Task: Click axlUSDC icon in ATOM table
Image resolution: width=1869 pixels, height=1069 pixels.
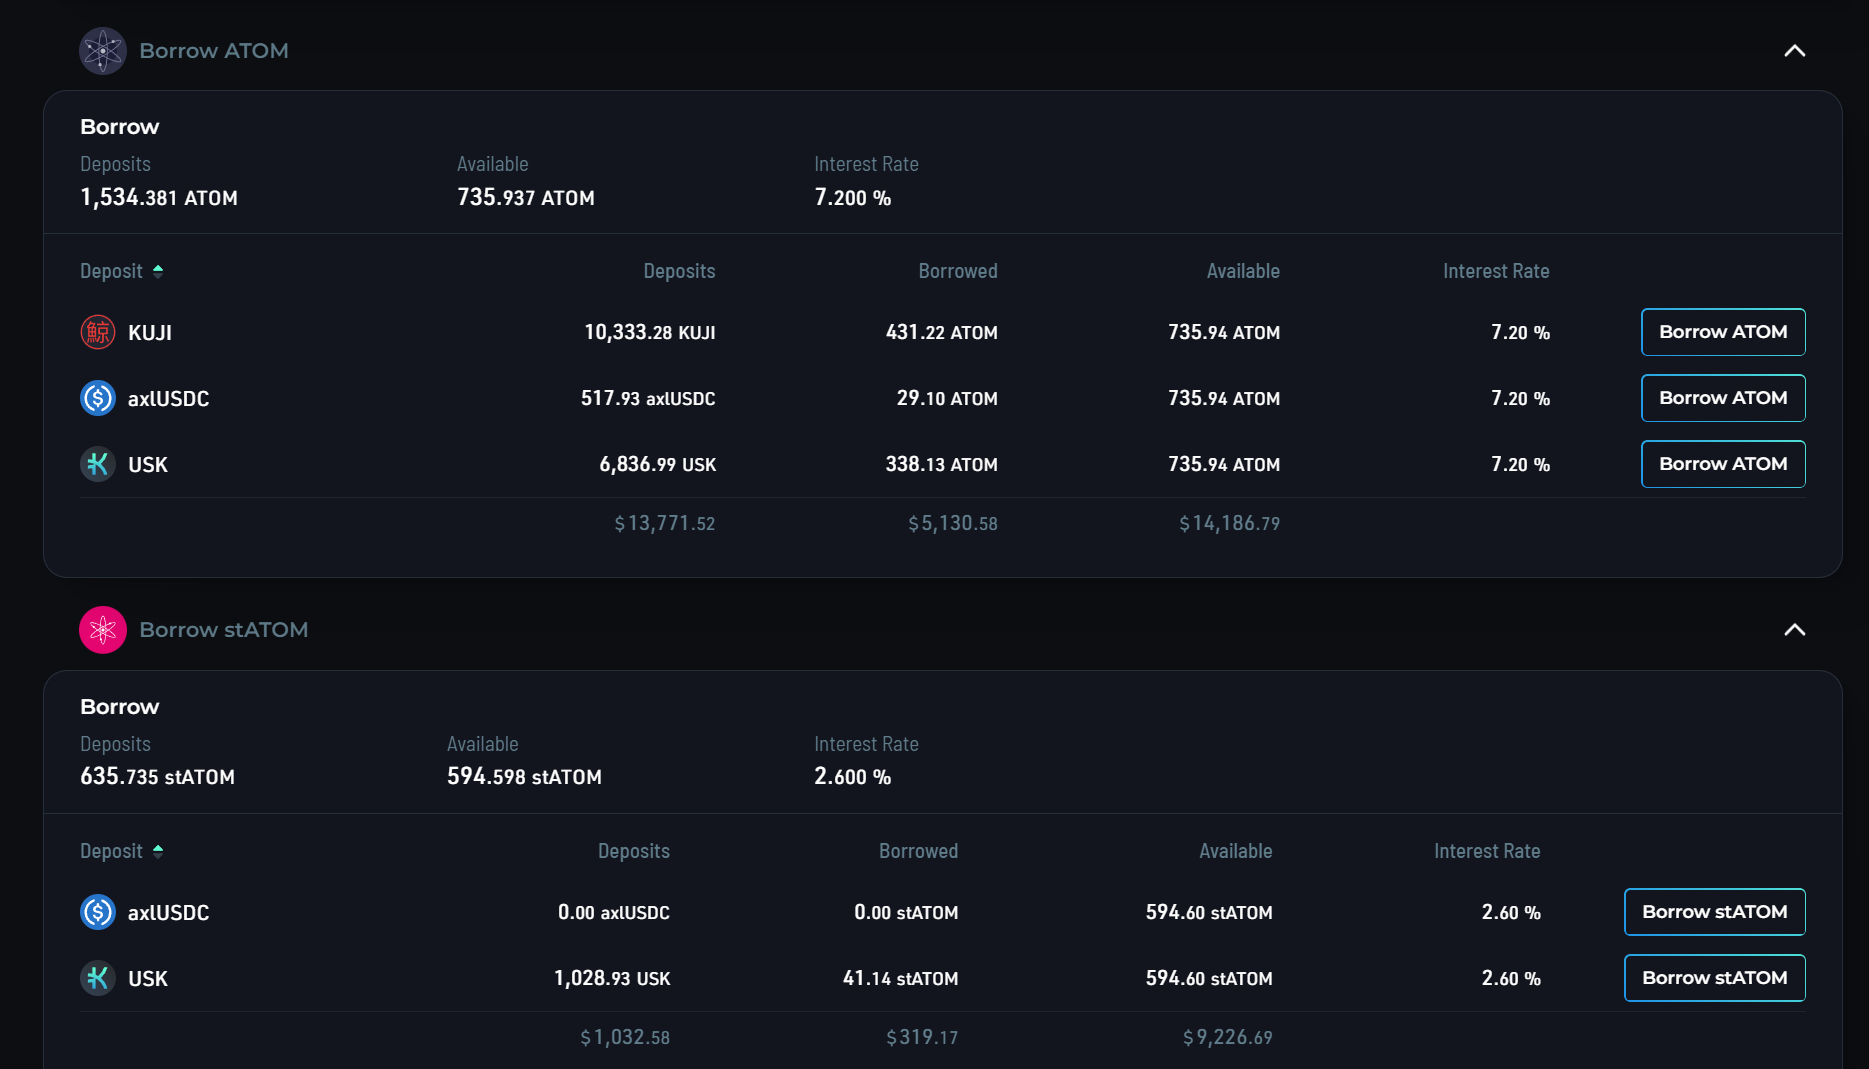Action: click(x=98, y=398)
